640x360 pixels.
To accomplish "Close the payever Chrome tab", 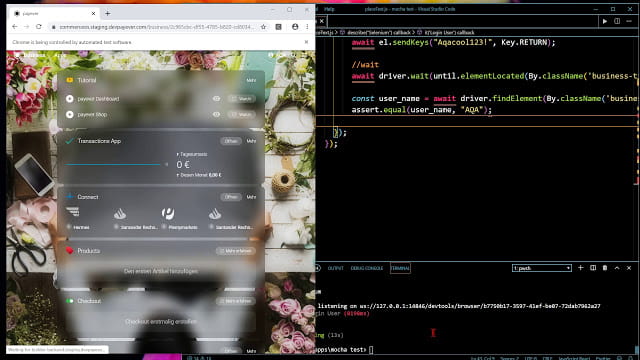I will (93, 13).
